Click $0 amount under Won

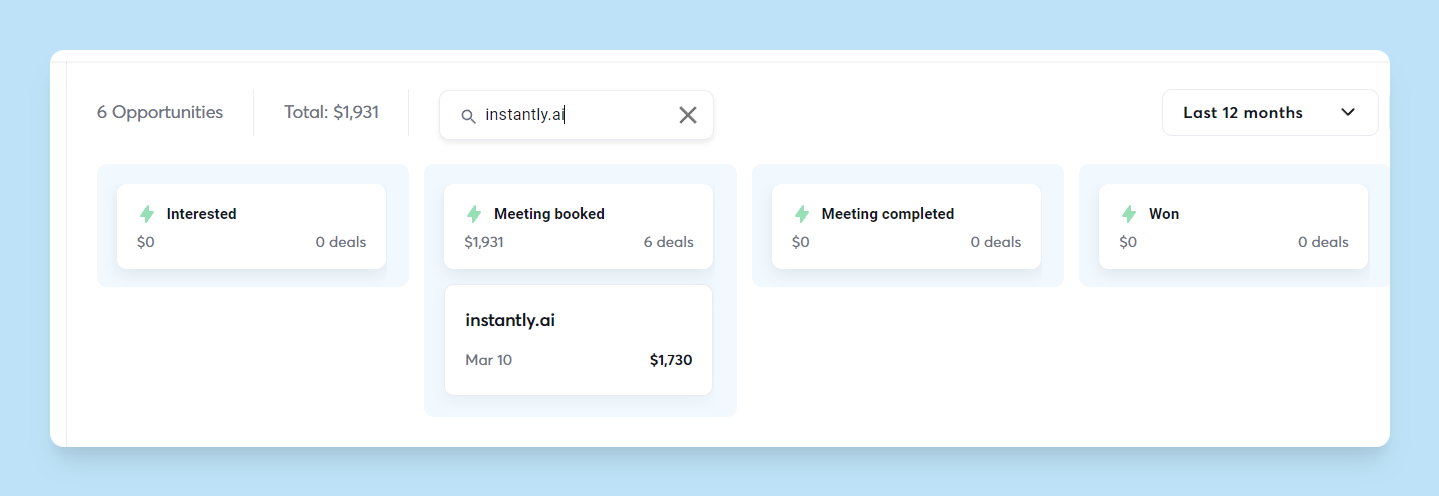1128,242
